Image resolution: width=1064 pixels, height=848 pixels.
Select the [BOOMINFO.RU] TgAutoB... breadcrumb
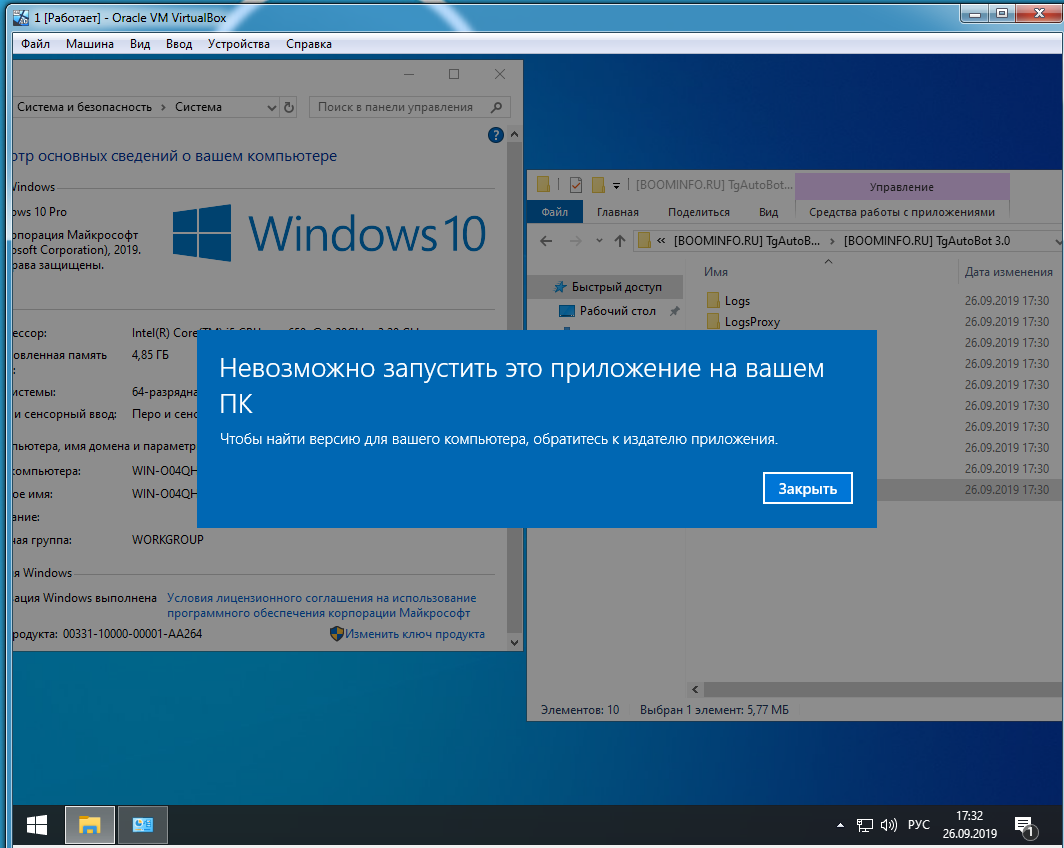click(x=746, y=241)
